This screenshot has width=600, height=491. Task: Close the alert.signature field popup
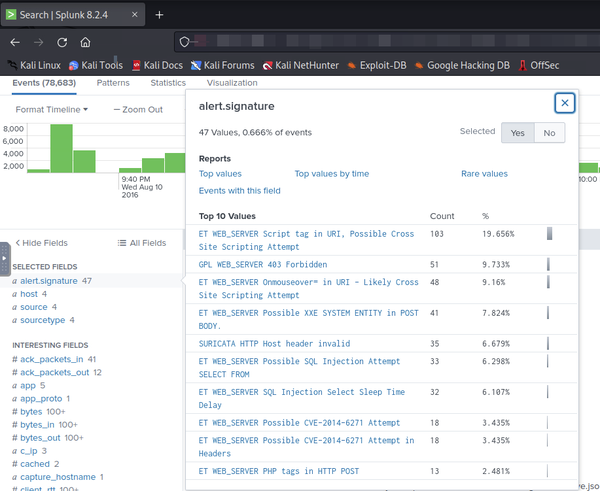(565, 103)
